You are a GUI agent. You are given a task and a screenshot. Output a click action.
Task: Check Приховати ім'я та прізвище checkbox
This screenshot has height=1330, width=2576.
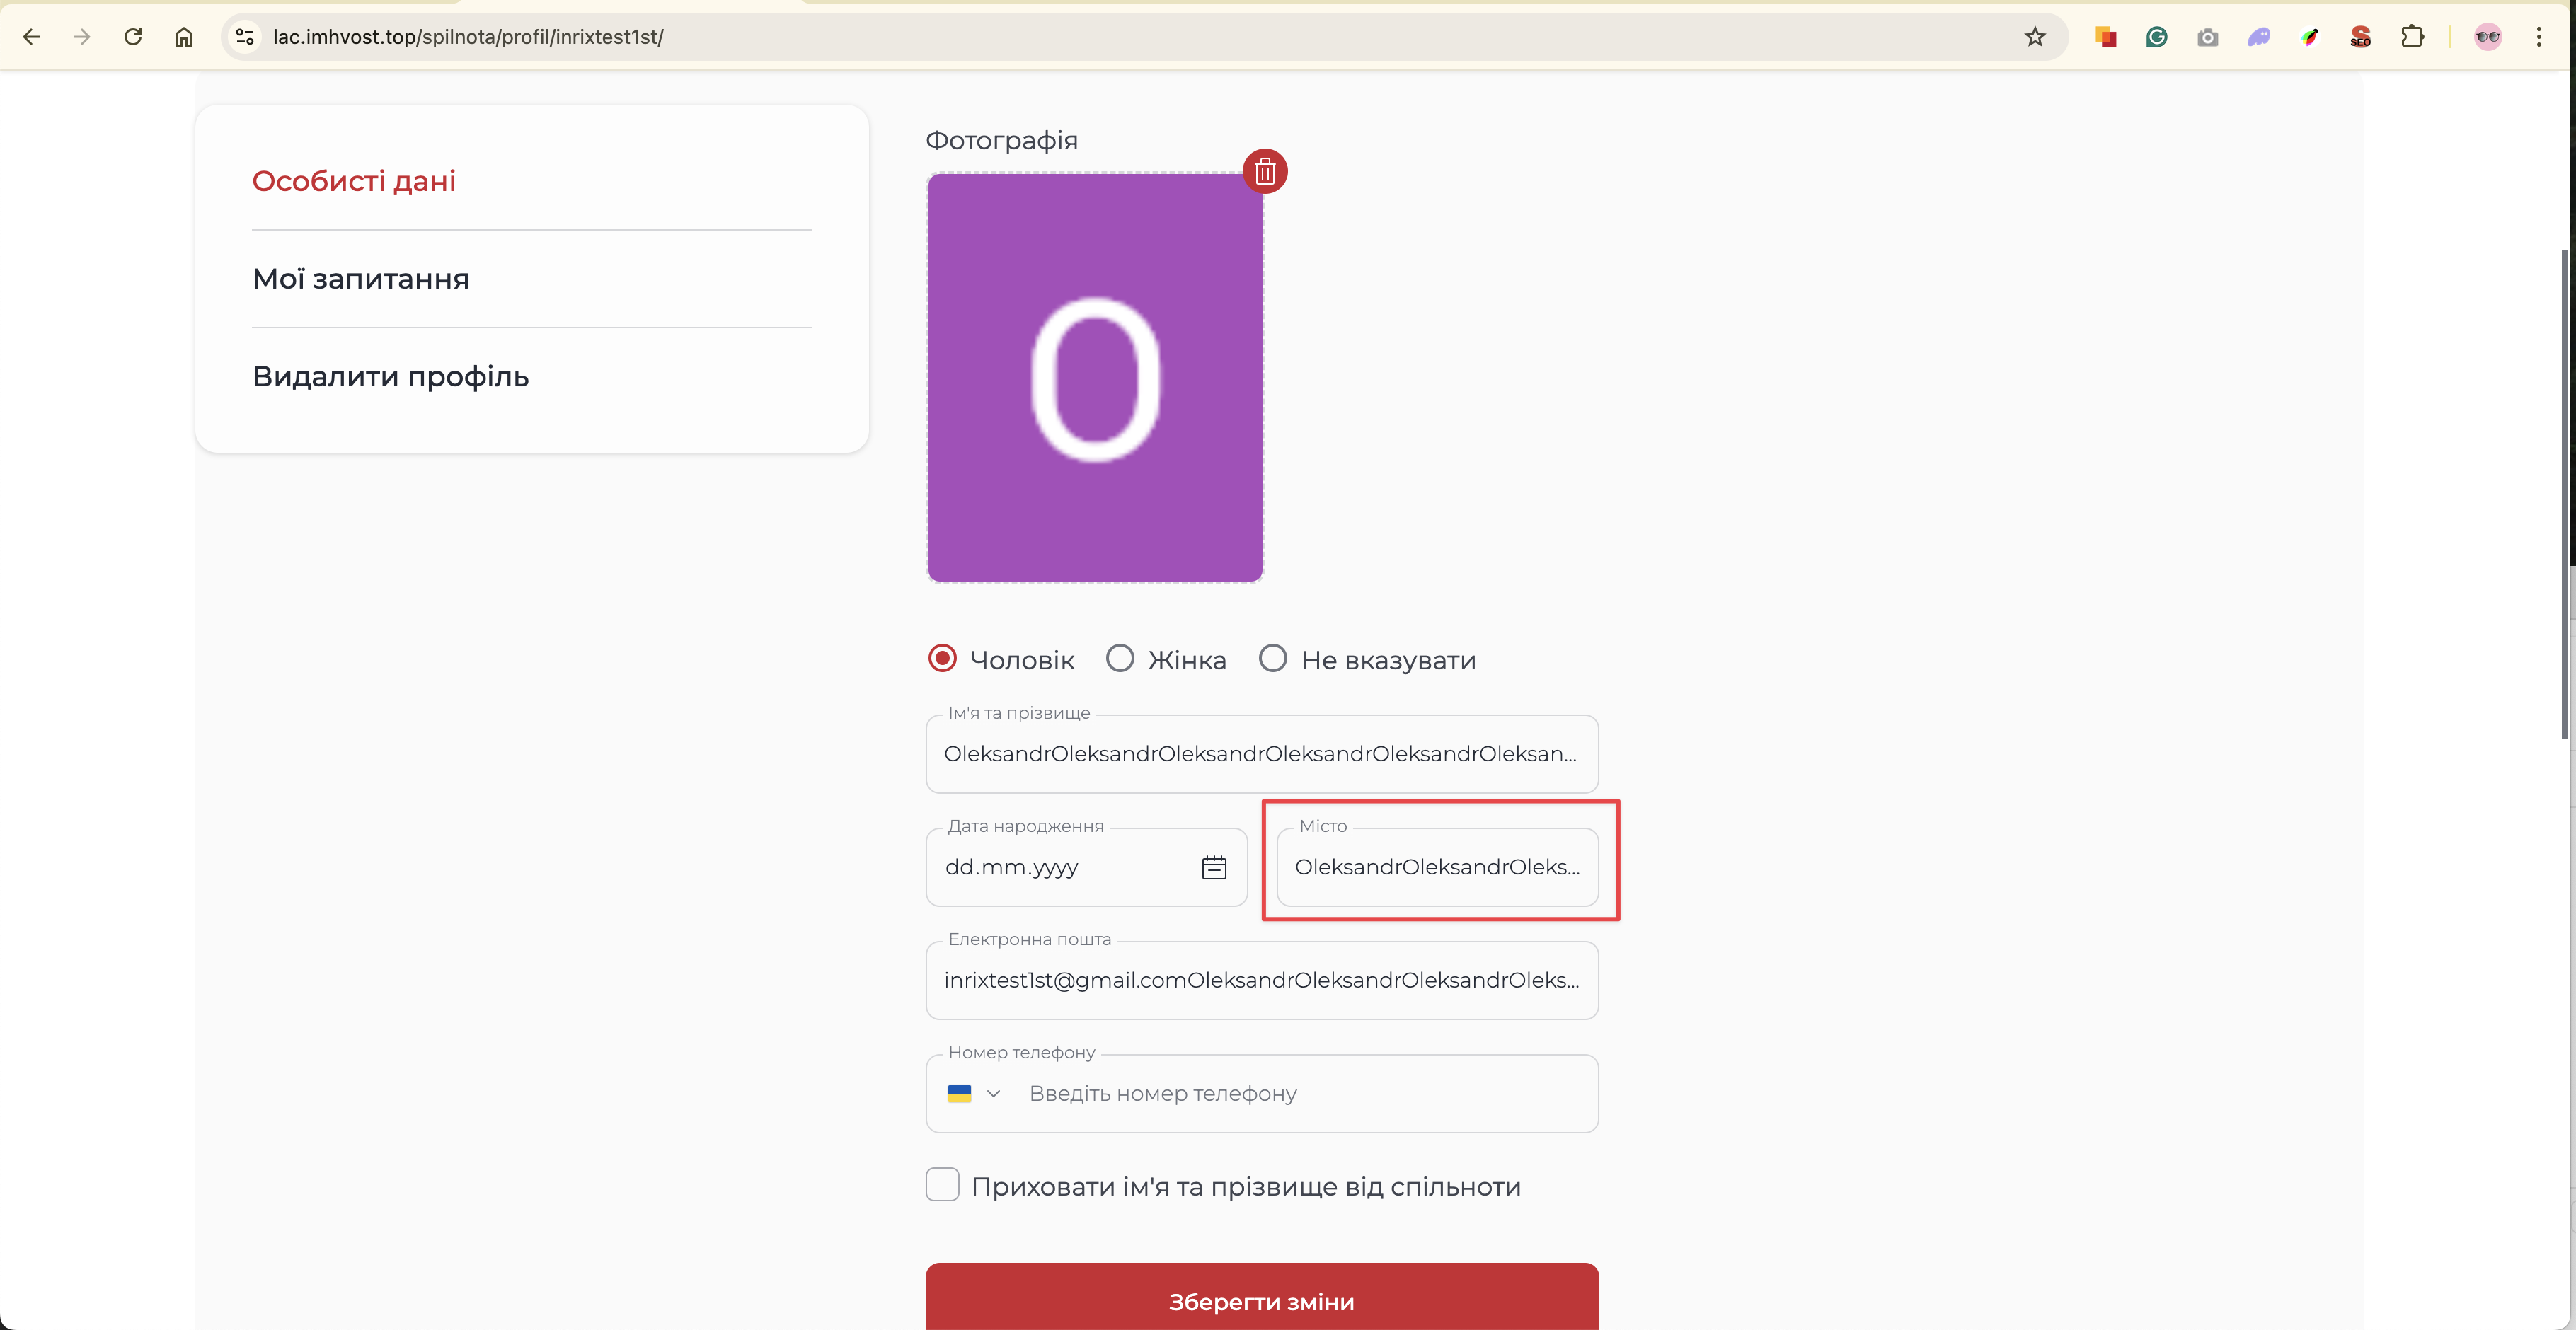942,1185
